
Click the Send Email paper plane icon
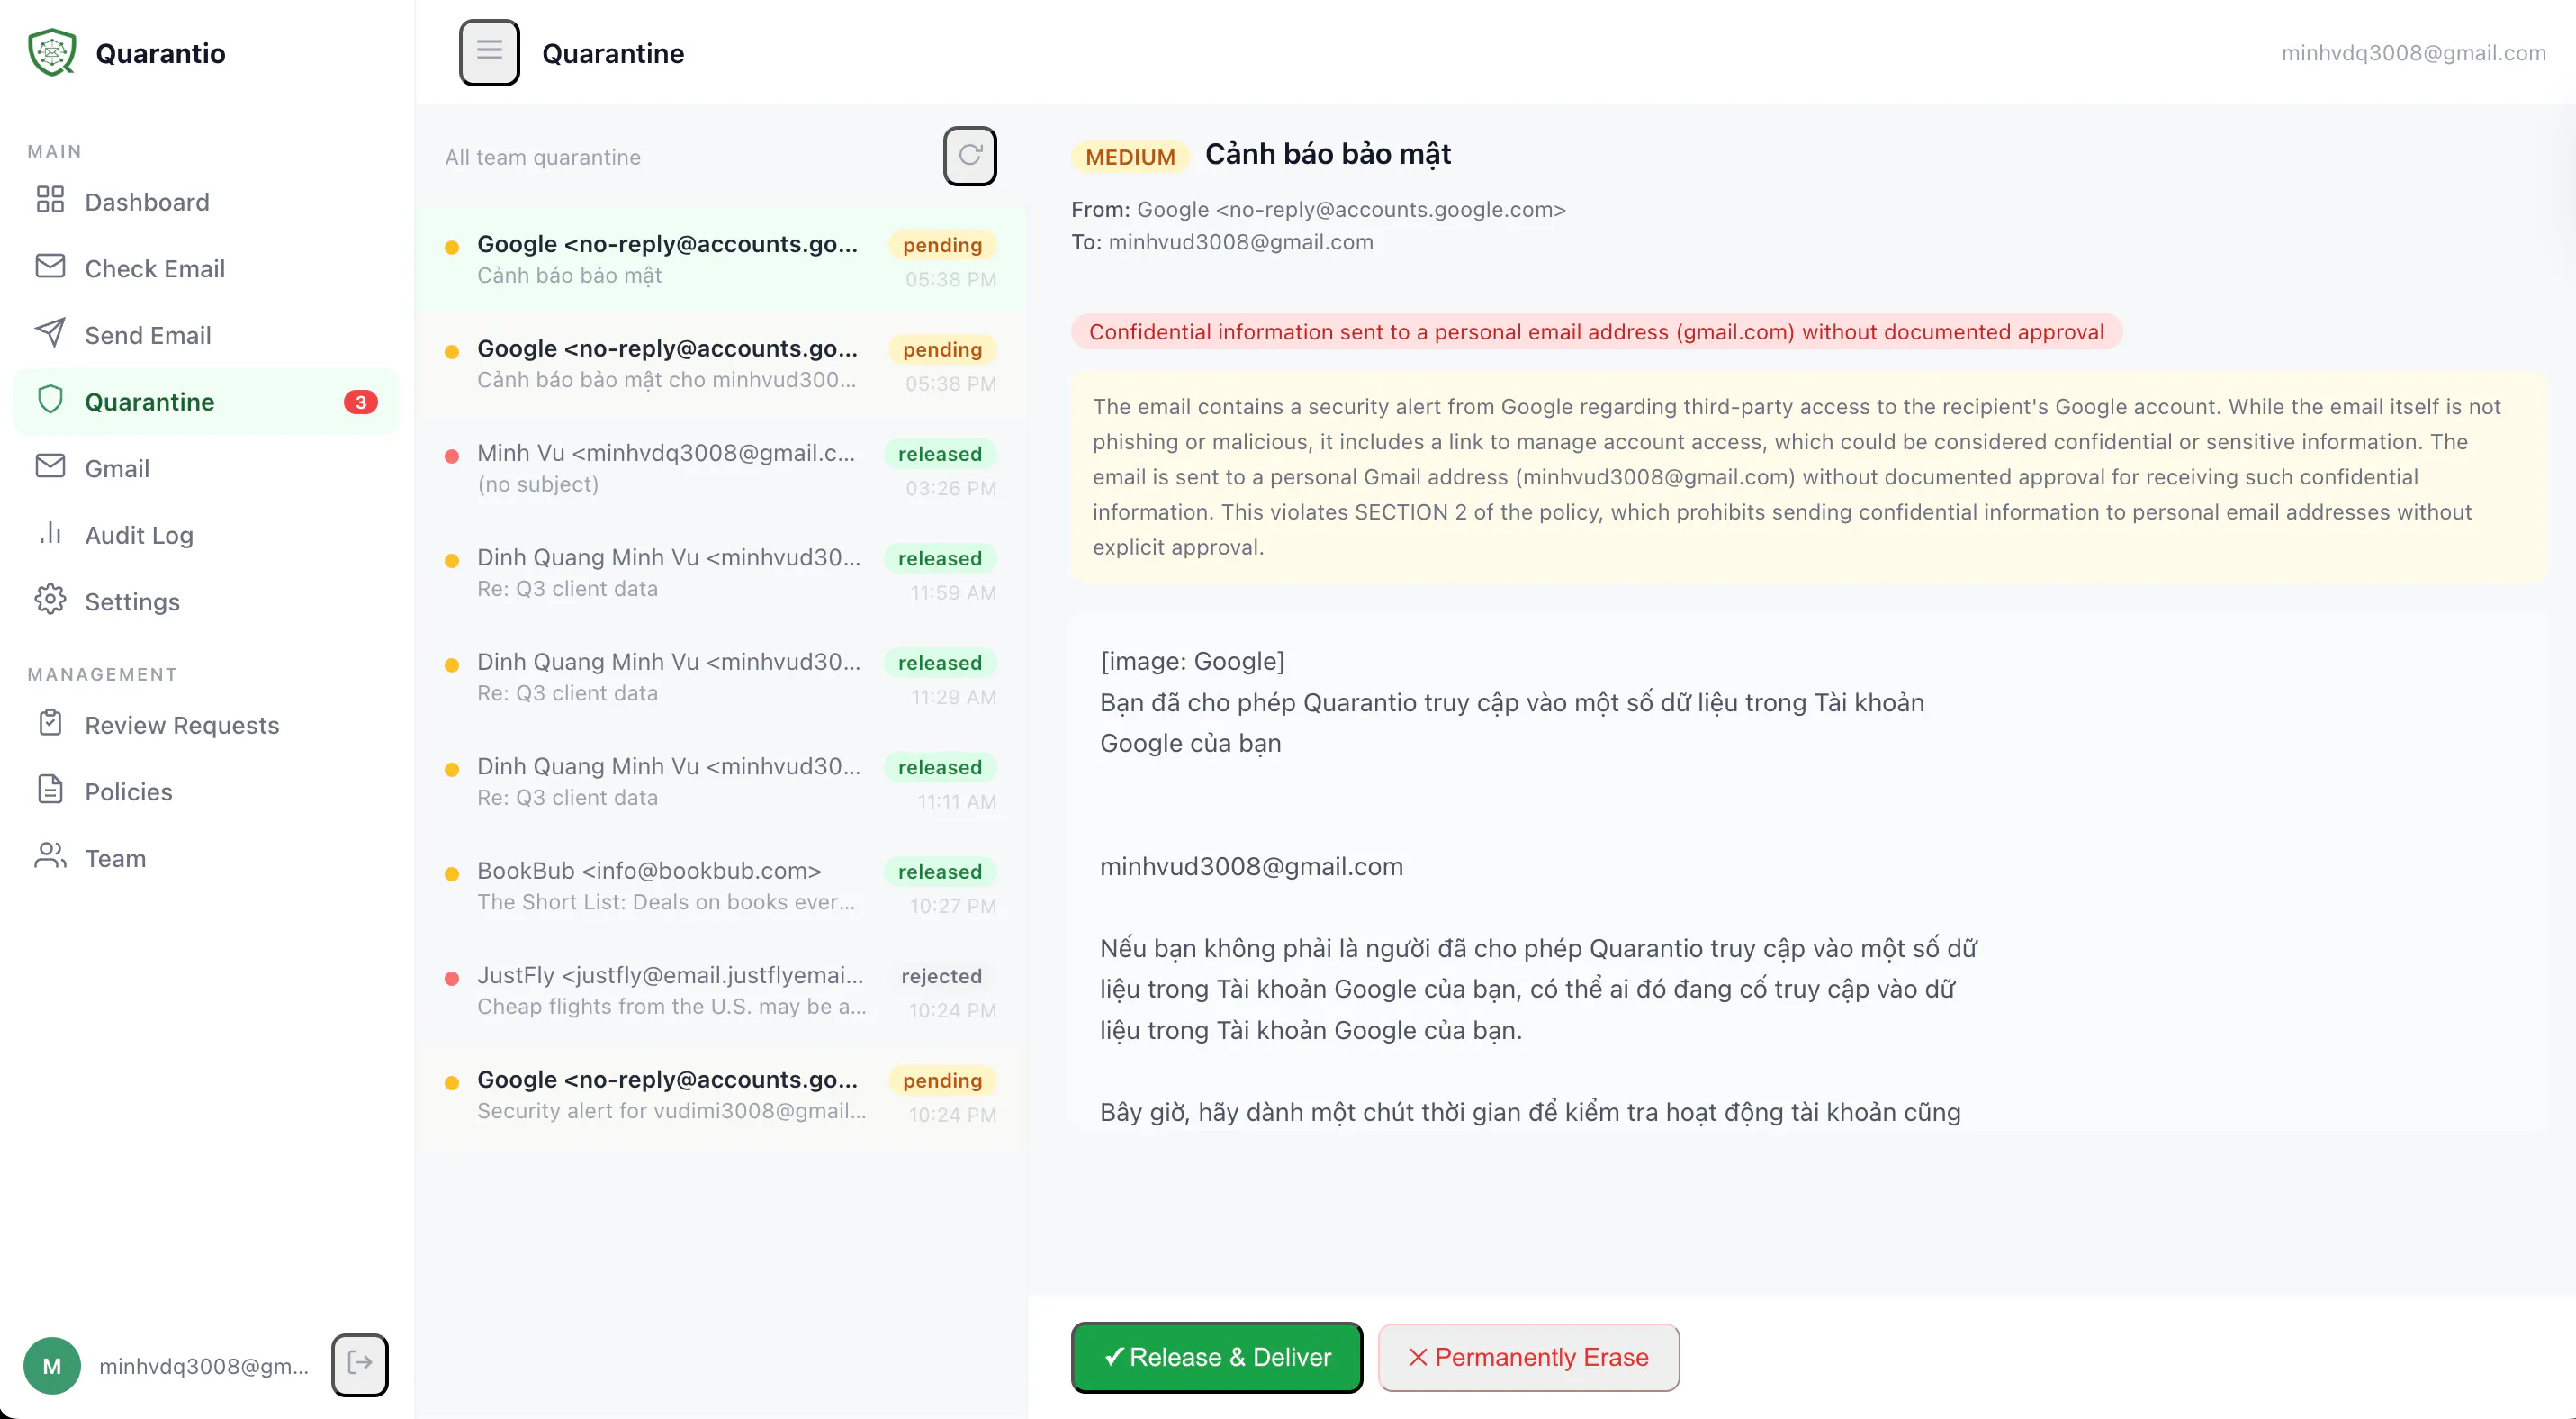(x=50, y=333)
